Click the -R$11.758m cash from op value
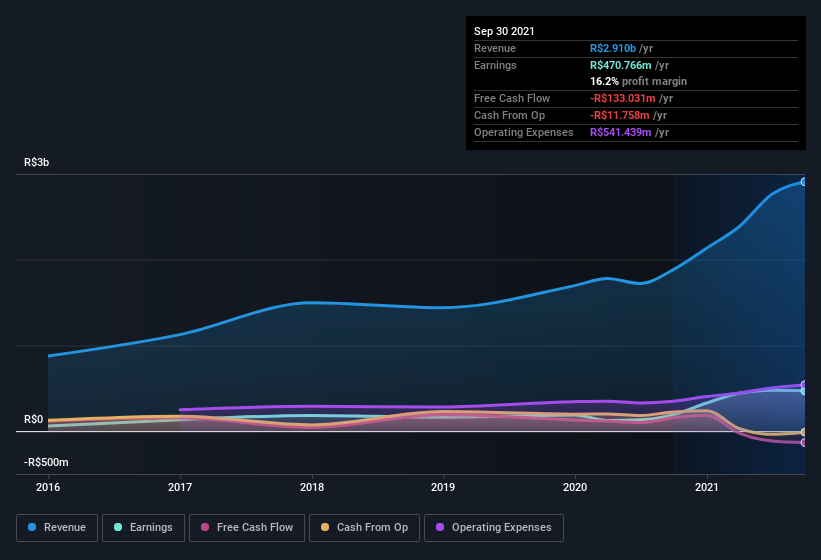Screen dimensions: 821x560 [619, 115]
